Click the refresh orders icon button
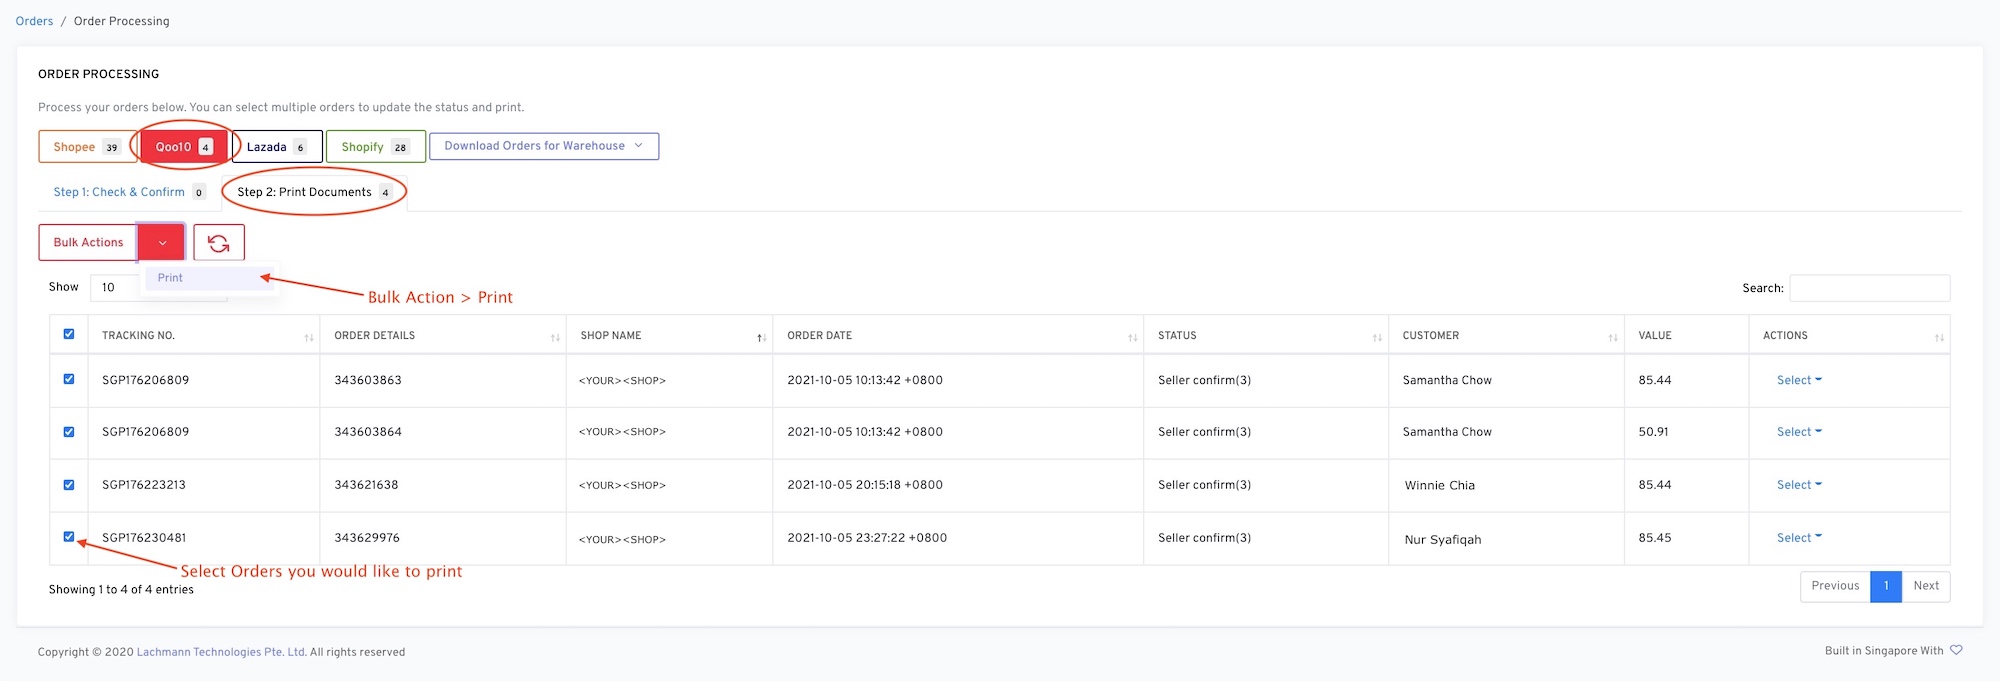 click(219, 243)
